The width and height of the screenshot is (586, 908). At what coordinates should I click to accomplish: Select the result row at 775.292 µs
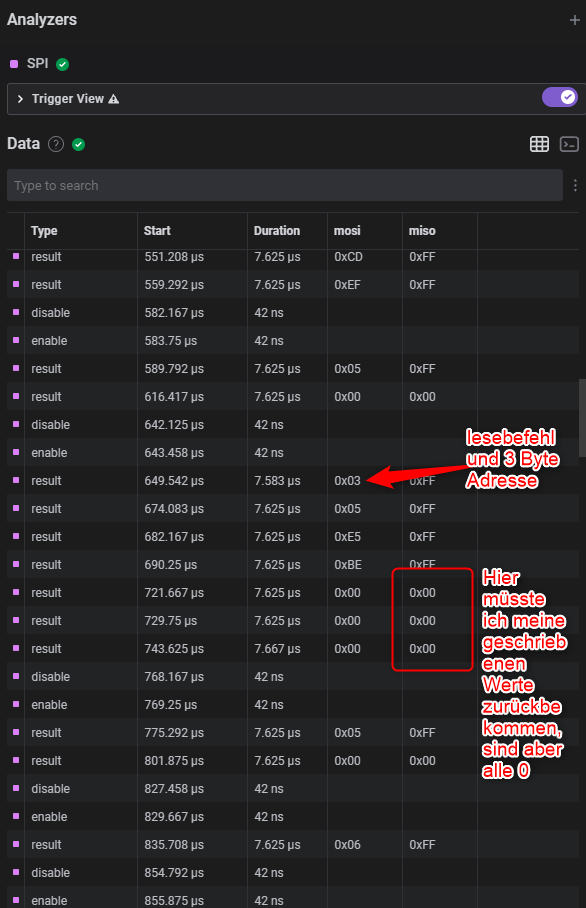click(293, 733)
